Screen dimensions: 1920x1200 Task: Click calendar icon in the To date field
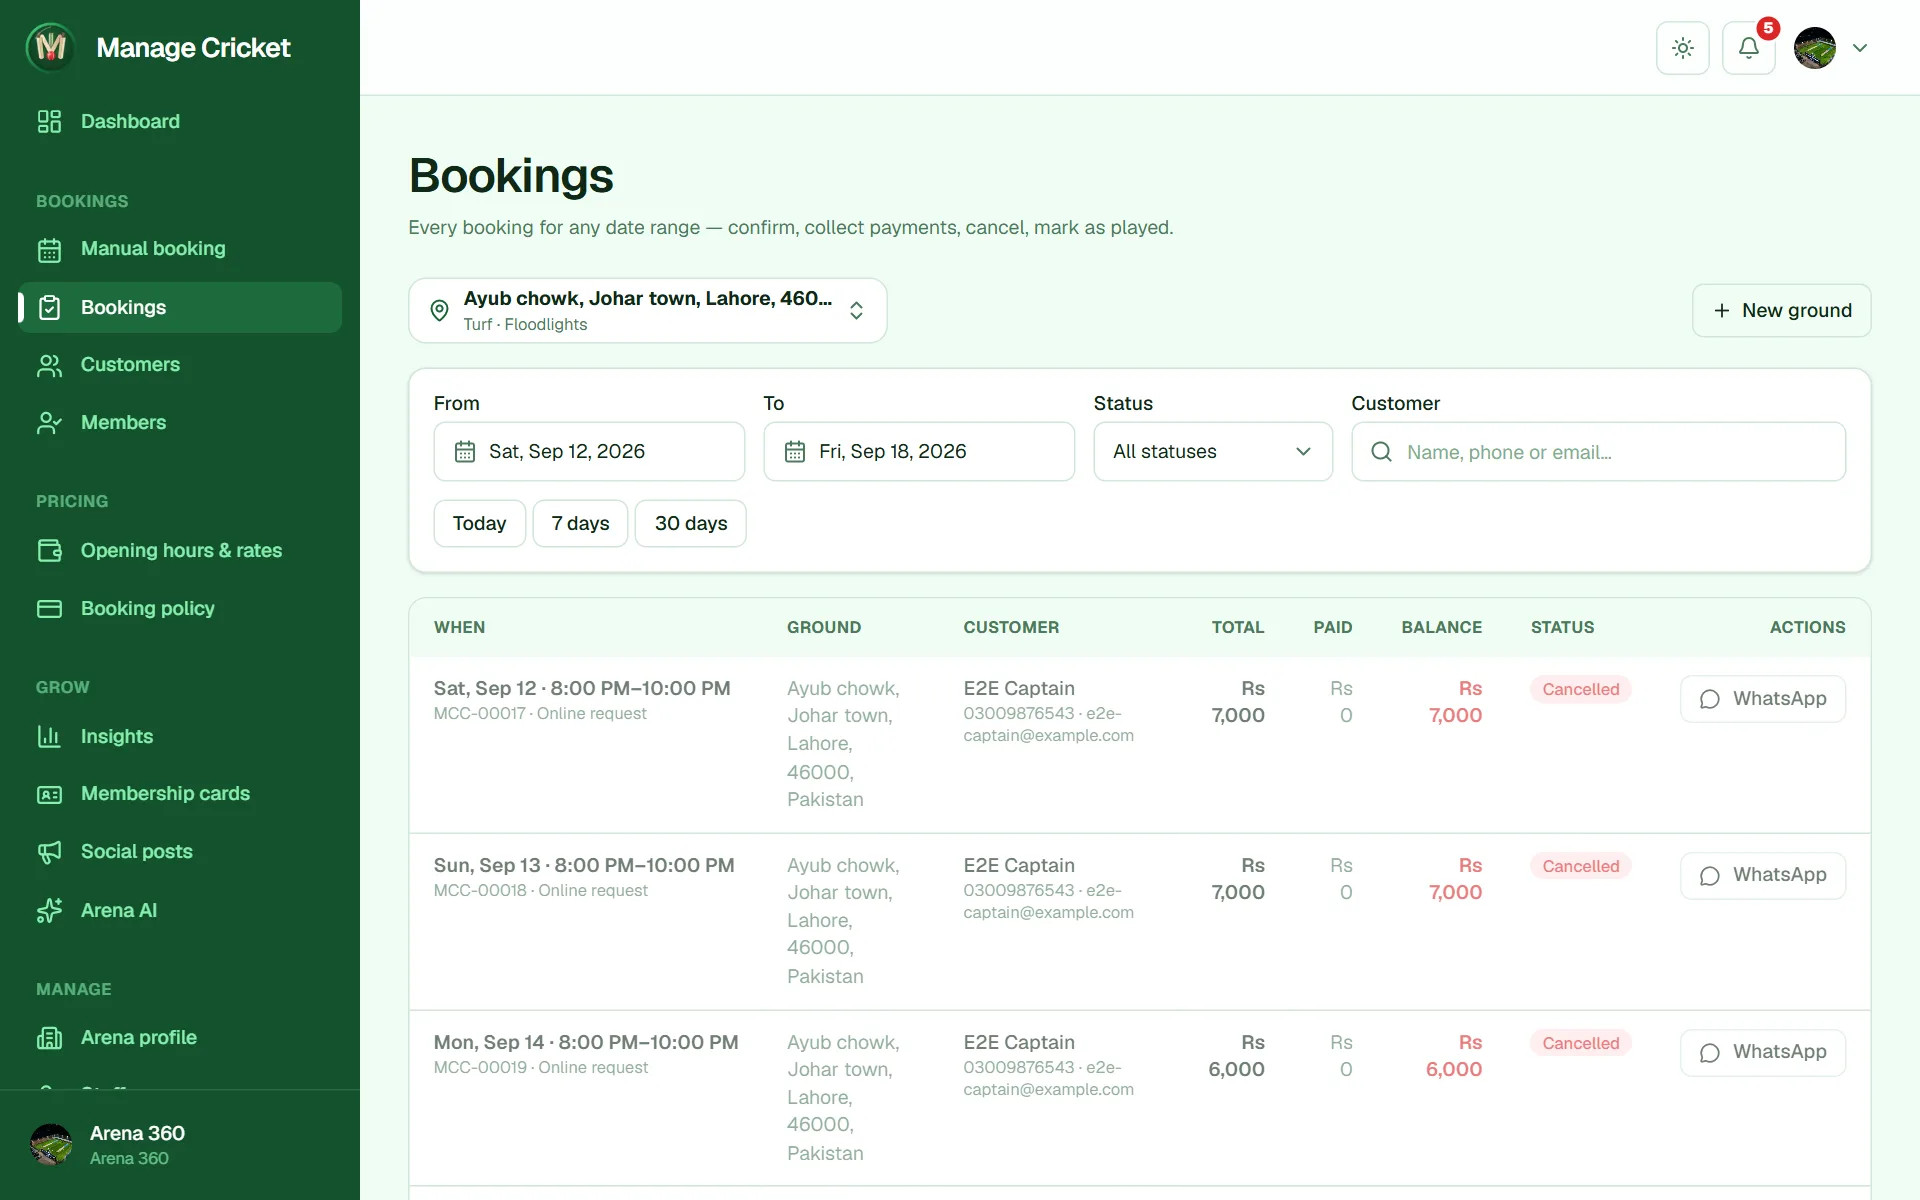click(795, 452)
